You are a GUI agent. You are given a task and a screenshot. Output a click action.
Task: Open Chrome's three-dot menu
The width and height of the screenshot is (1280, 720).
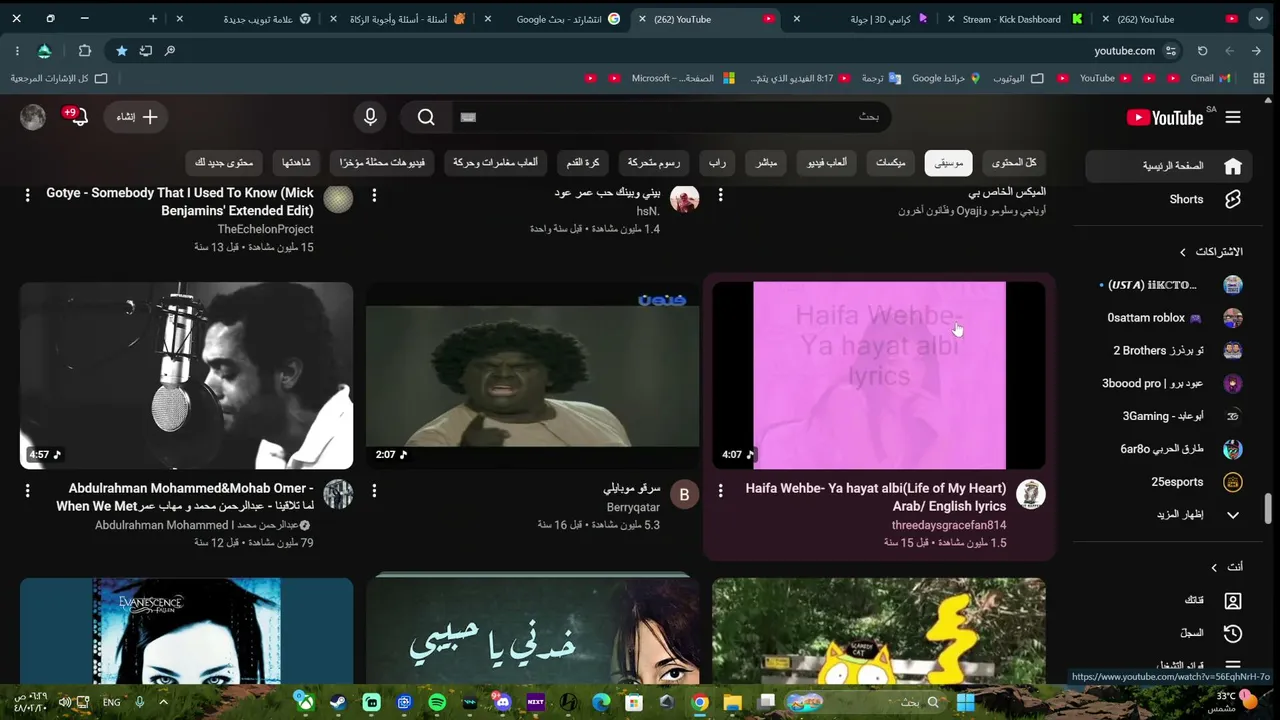pyautogui.click(x=17, y=51)
